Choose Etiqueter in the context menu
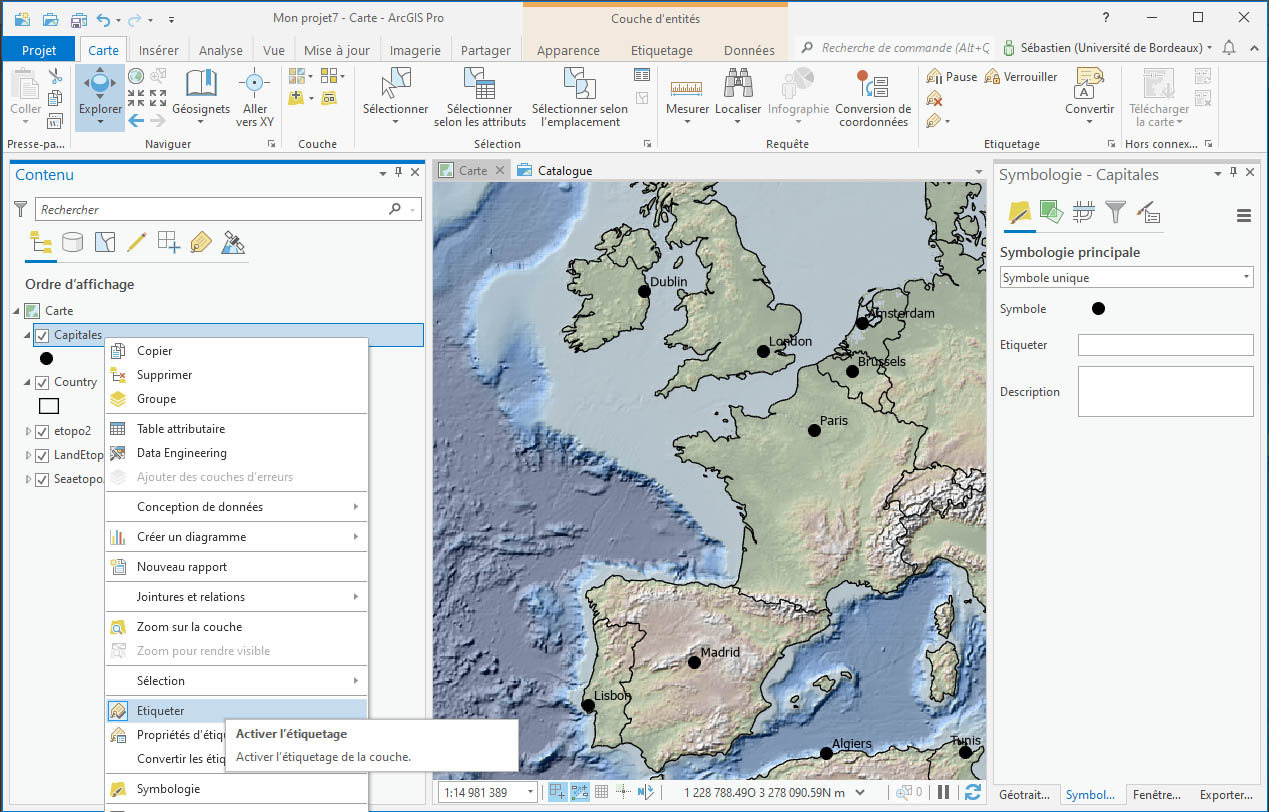 coord(160,711)
